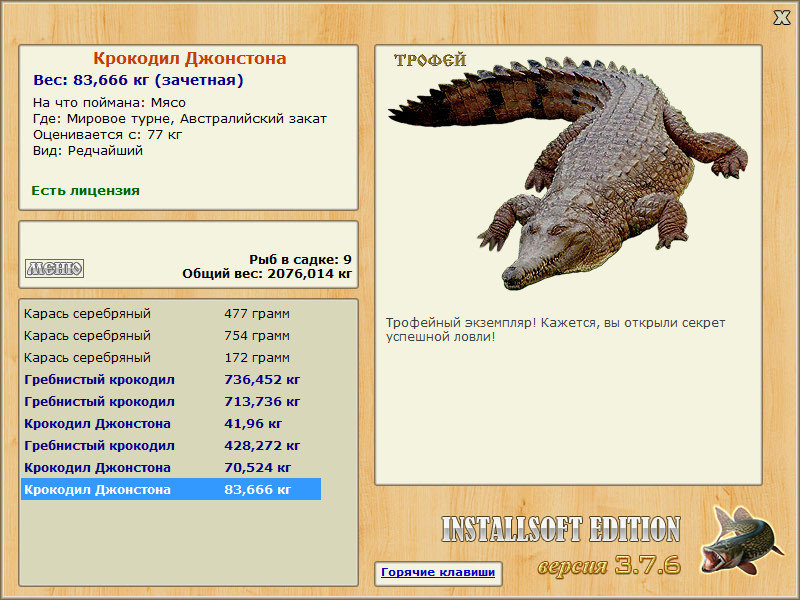Click the Вес: 83,666 кг (зачетная) text
This screenshot has height=600, width=800.
click(x=138, y=80)
